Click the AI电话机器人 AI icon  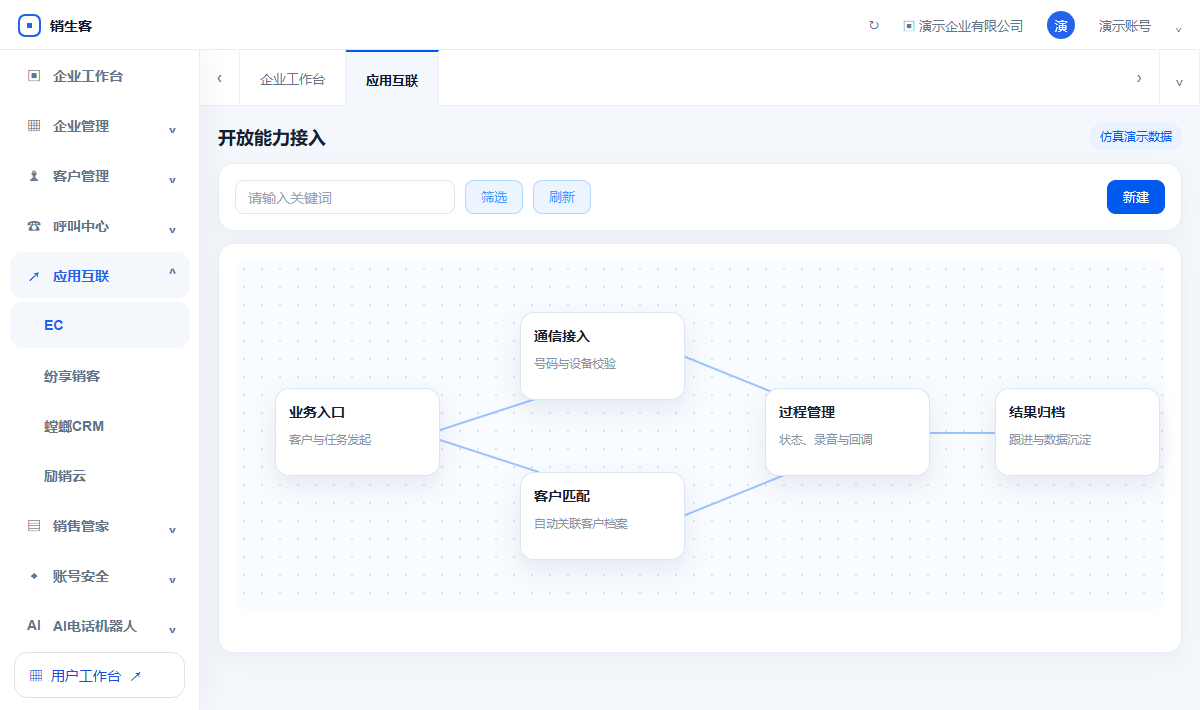(x=34, y=626)
